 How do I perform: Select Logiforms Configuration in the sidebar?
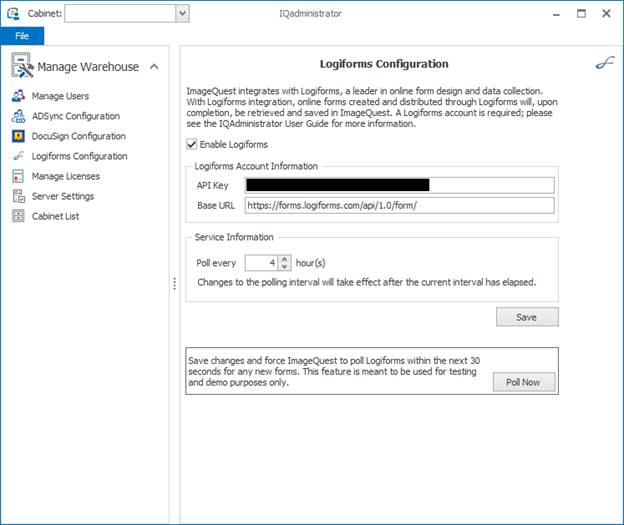pos(80,156)
